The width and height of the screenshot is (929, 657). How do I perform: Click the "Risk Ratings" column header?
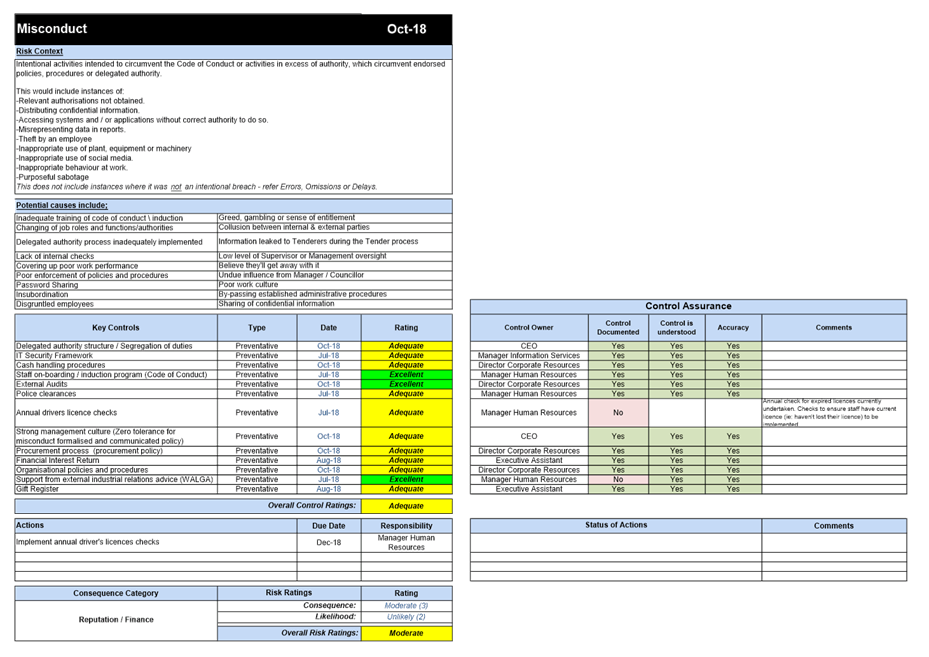(x=289, y=593)
